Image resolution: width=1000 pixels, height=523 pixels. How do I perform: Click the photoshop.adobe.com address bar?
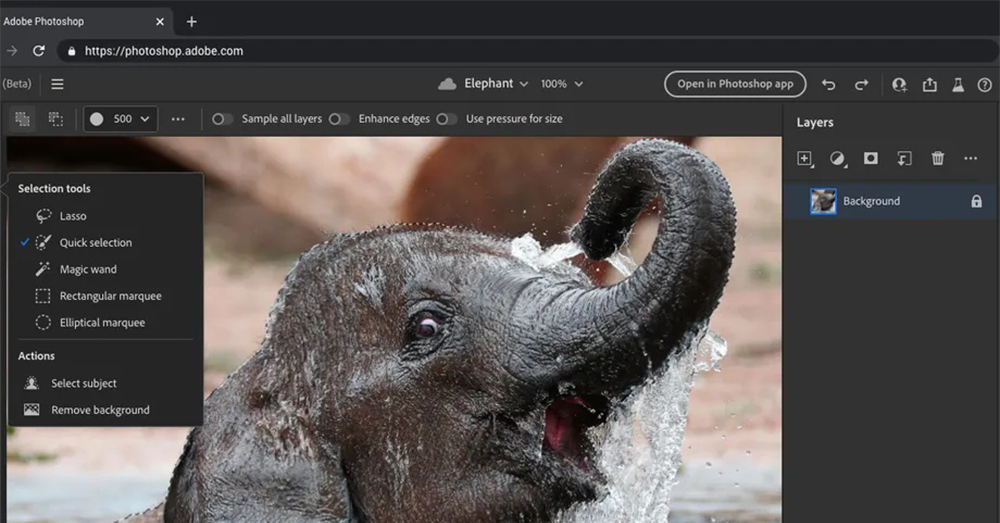coord(527,51)
